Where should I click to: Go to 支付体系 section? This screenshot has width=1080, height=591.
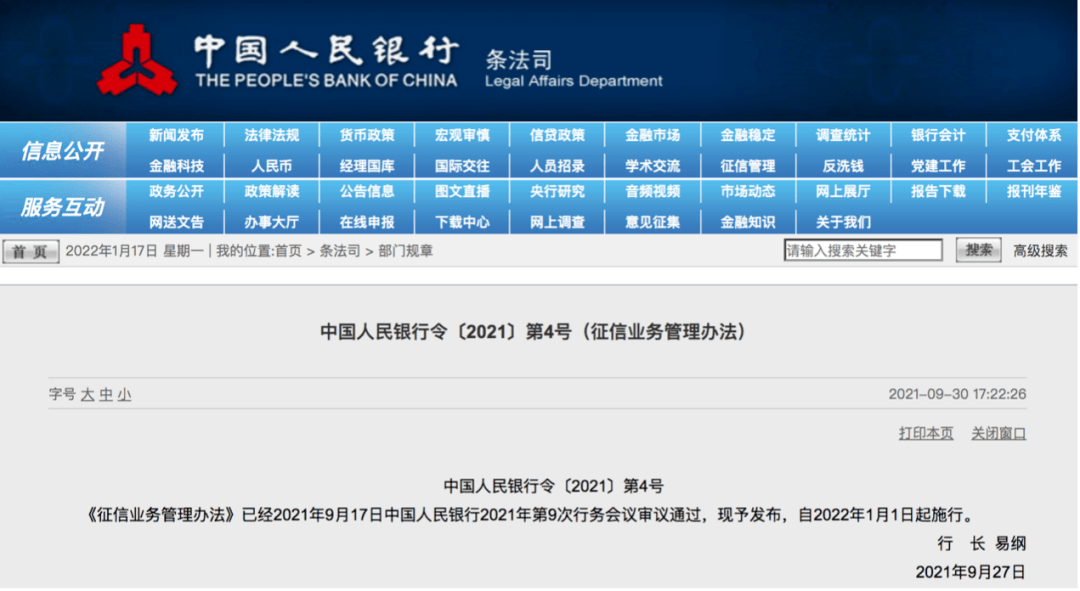1034,135
